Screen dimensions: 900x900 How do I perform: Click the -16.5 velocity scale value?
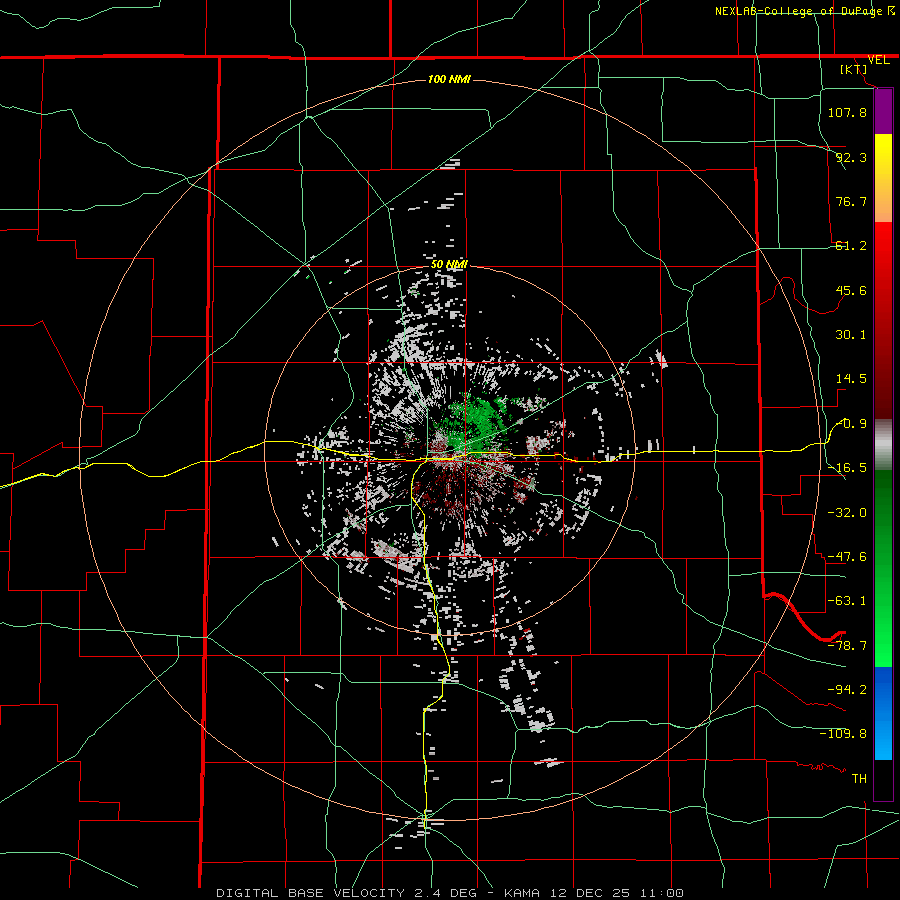(x=847, y=468)
